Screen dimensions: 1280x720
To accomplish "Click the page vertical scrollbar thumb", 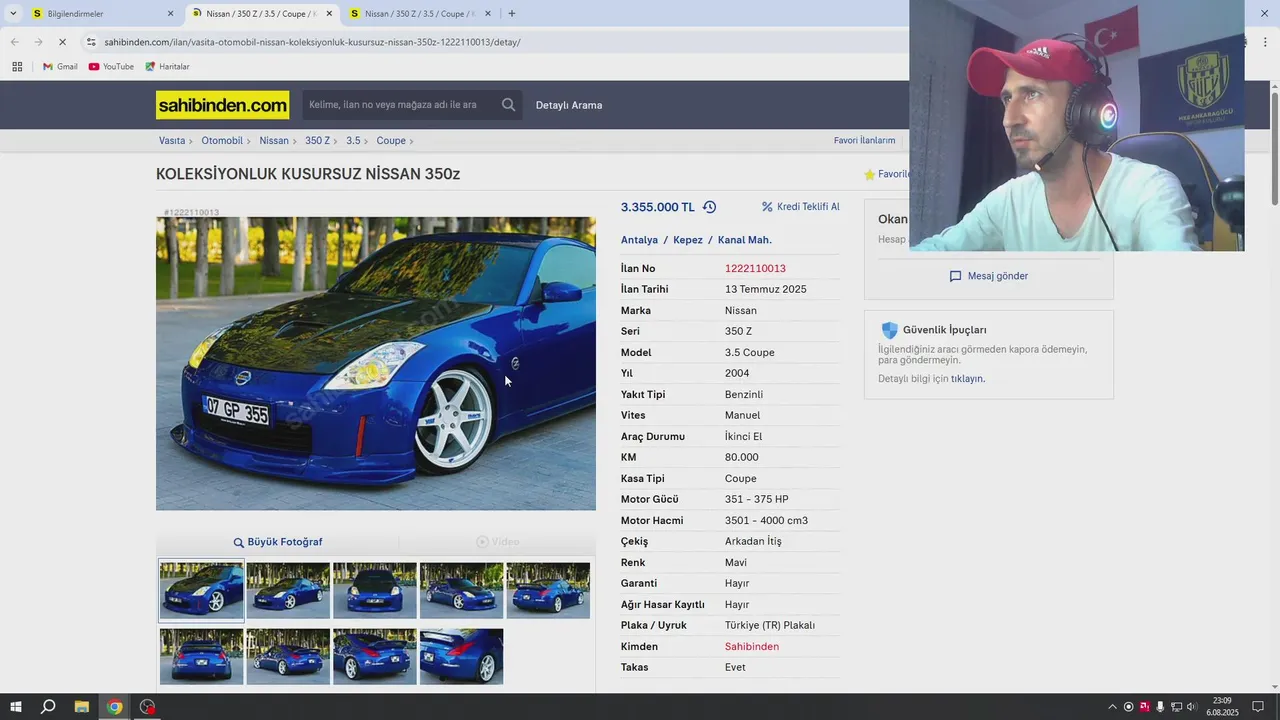I will [x=1274, y=148].
